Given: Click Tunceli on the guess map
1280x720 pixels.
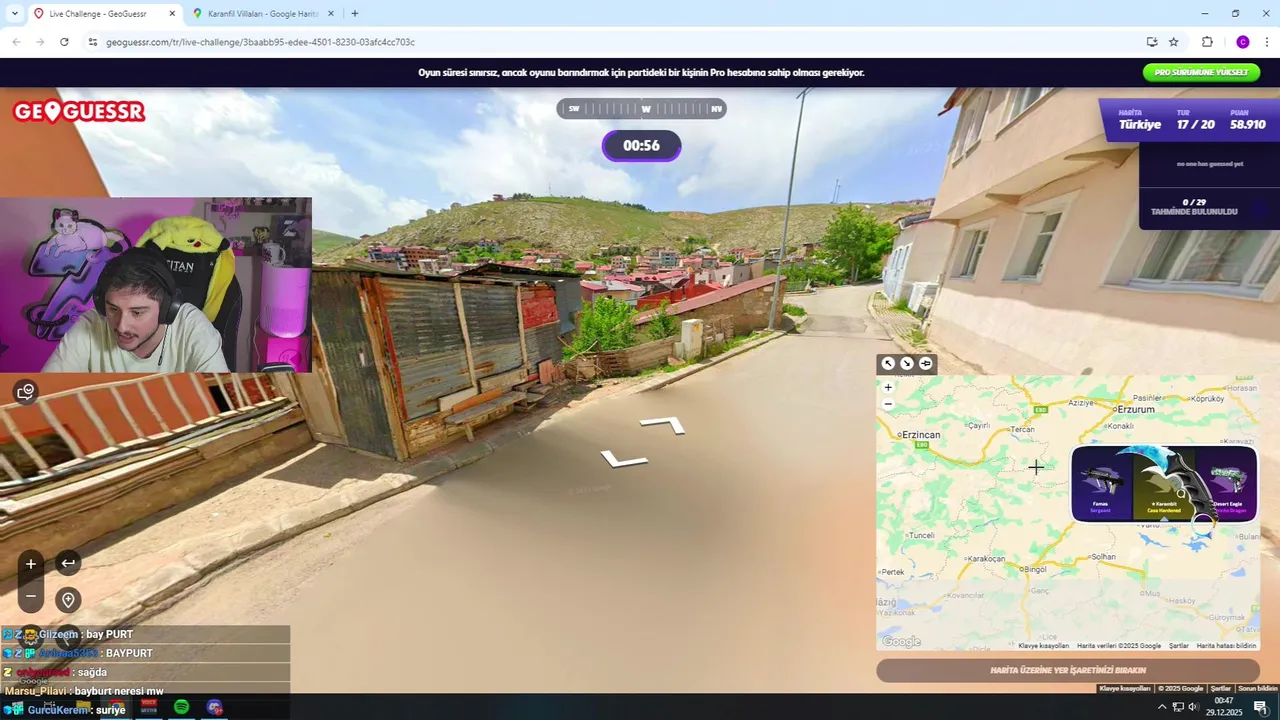Looking at the screenshot, I should click(x=921, y=536).
